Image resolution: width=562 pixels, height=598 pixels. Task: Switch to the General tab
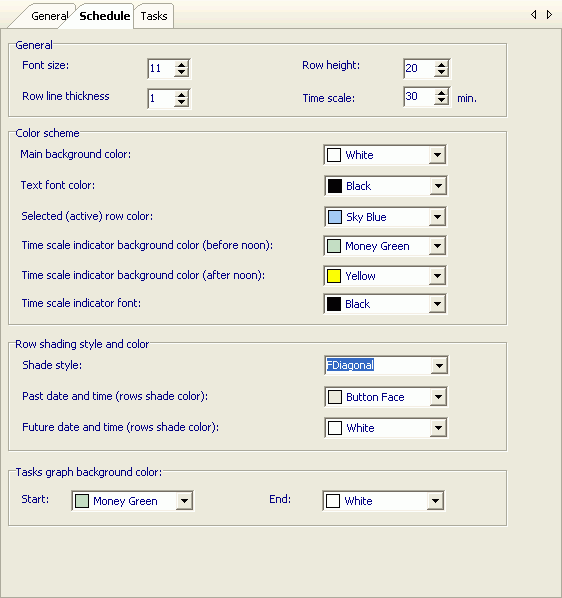tap(49, 16)
